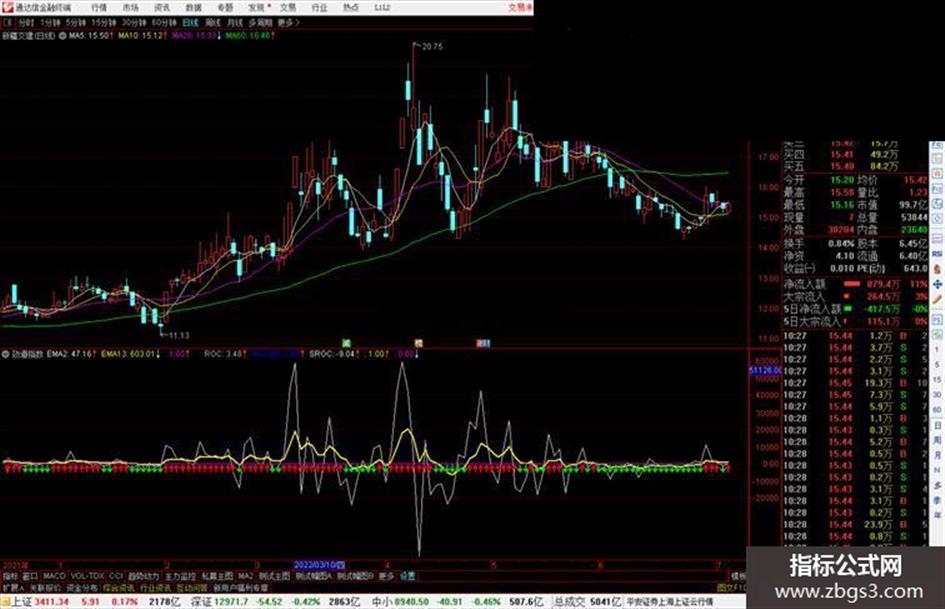Click the green marker icon under the main chart
This screenshot has height=609, width=945.
click(x=346, y=343)
